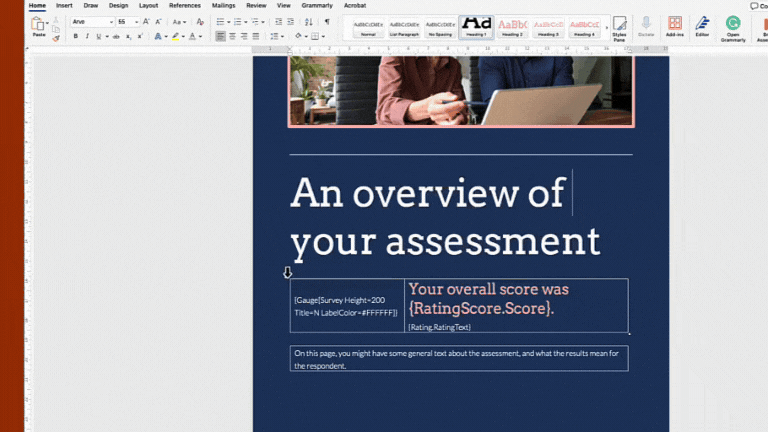This screenshot has height=432, width=768.
Task: Apply the No Spacing style
Action: 440,27
